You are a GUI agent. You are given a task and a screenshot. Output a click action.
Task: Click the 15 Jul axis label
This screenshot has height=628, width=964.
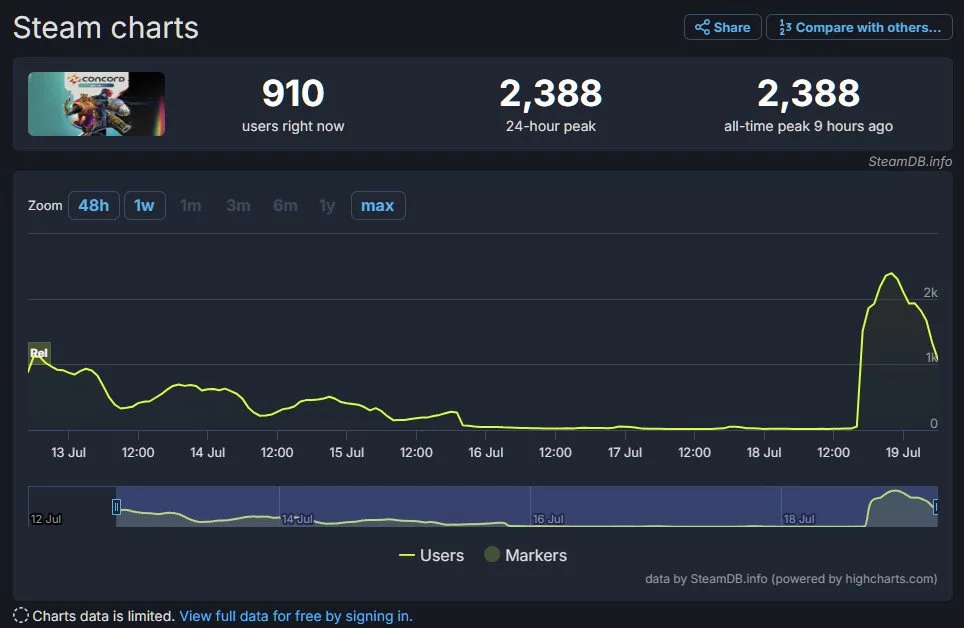click(346, 452)
